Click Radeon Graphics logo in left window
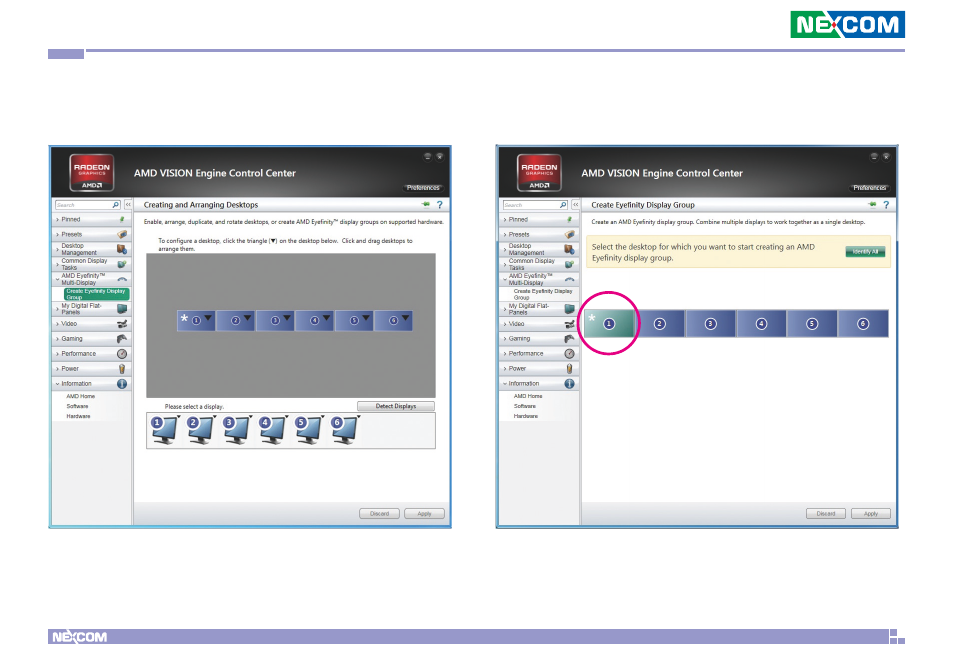The width and height of the screenshot is (954, 671). tap(92, 173)
